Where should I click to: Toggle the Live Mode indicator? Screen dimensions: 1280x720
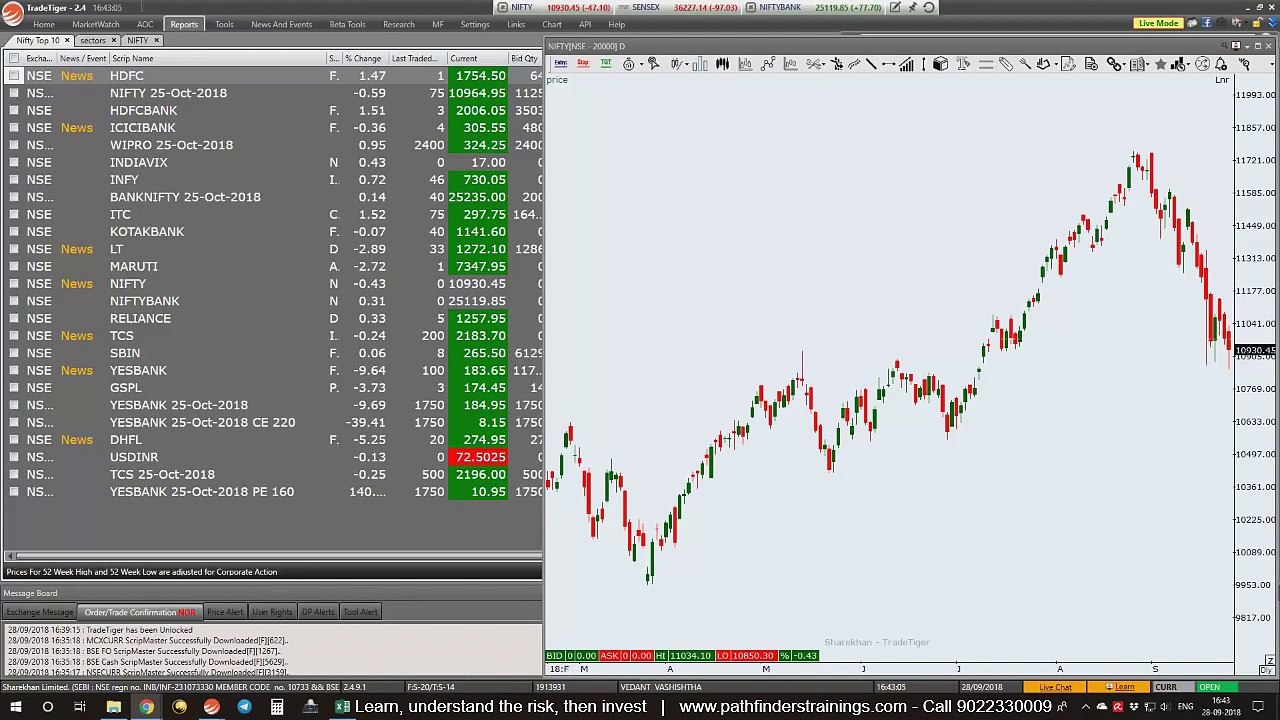coord(1158,23)
